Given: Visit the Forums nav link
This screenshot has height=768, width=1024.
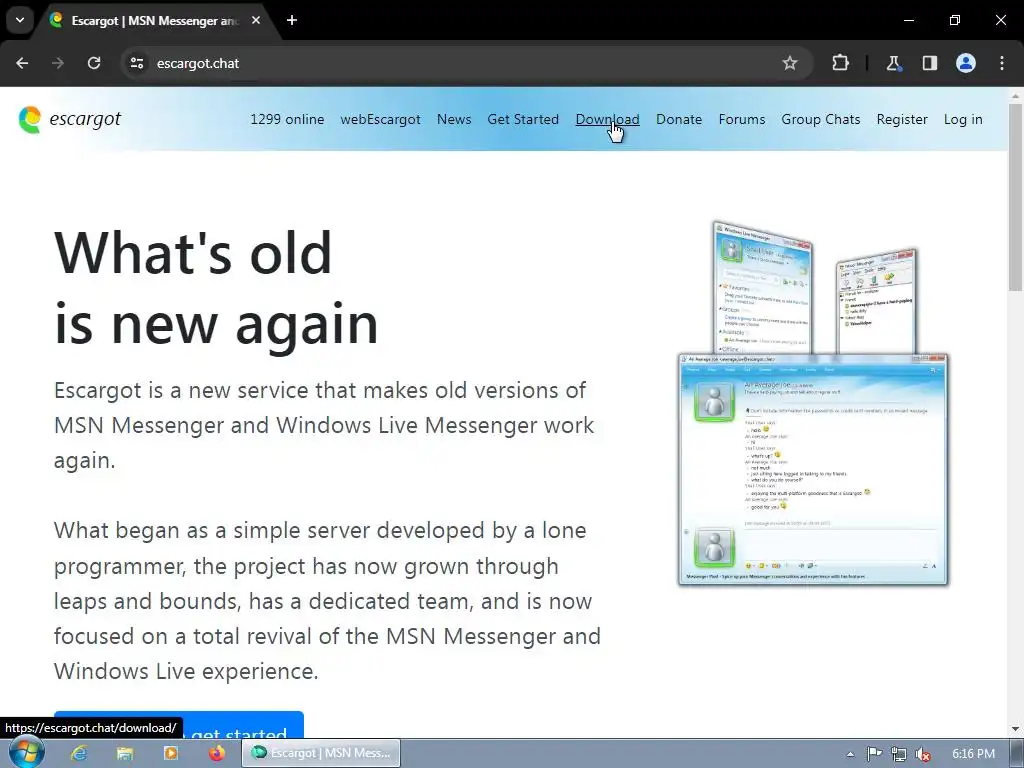Looking at the screenshot, I should (x=742, y=120).
